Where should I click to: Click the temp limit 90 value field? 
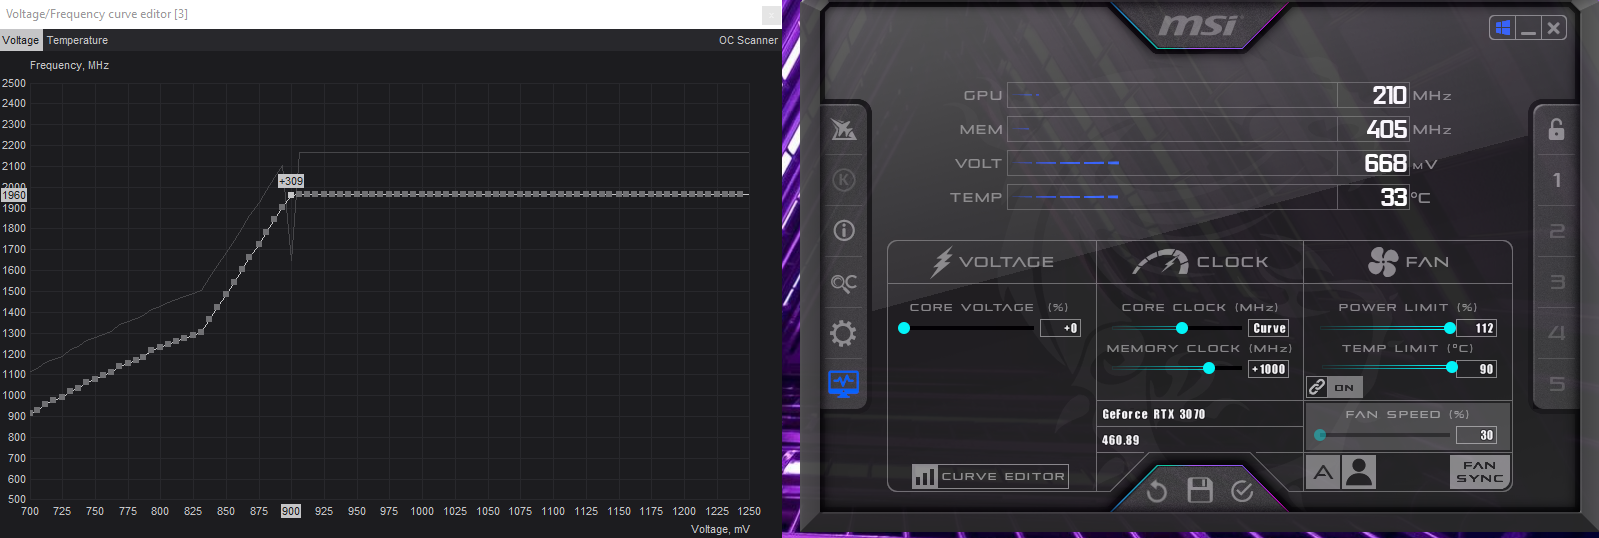pyautogui.click(x=1476, y=369)
